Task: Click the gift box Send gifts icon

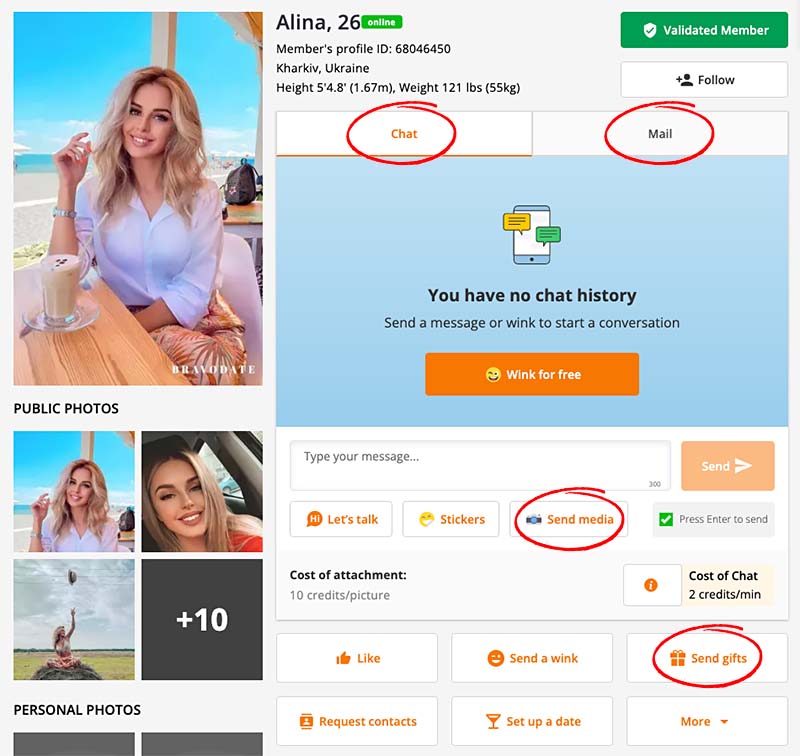Action: click(678, 658)
